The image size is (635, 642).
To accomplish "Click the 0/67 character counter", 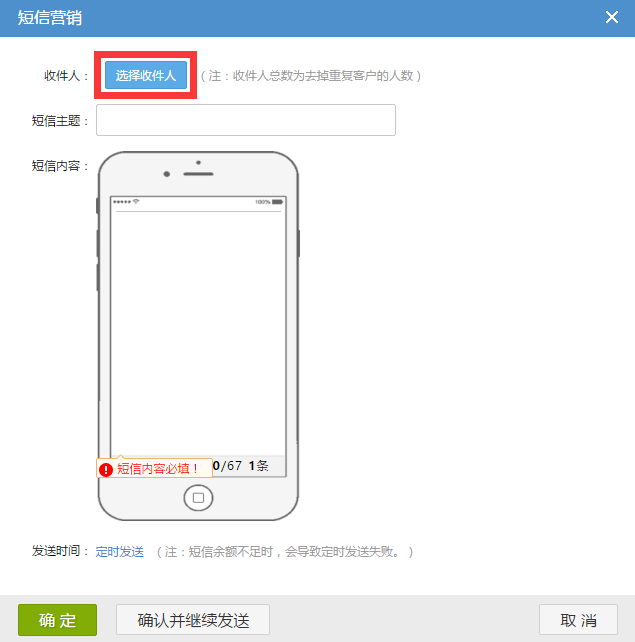I will [x=228, y=466].
